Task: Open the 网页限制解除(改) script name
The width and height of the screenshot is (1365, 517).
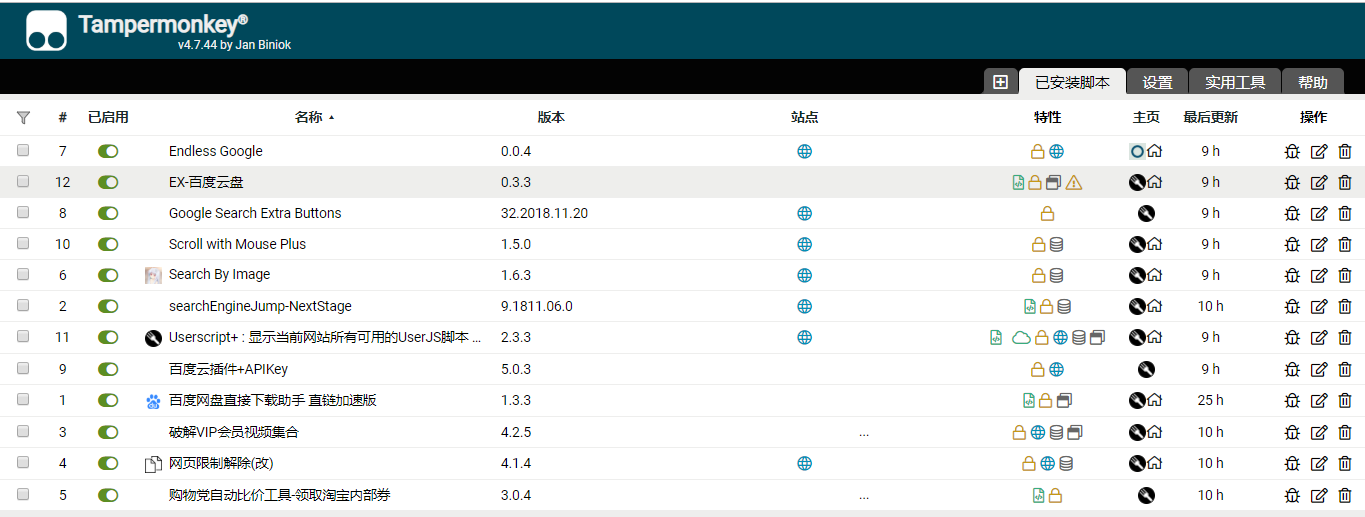Action: [x=221, y=463]
